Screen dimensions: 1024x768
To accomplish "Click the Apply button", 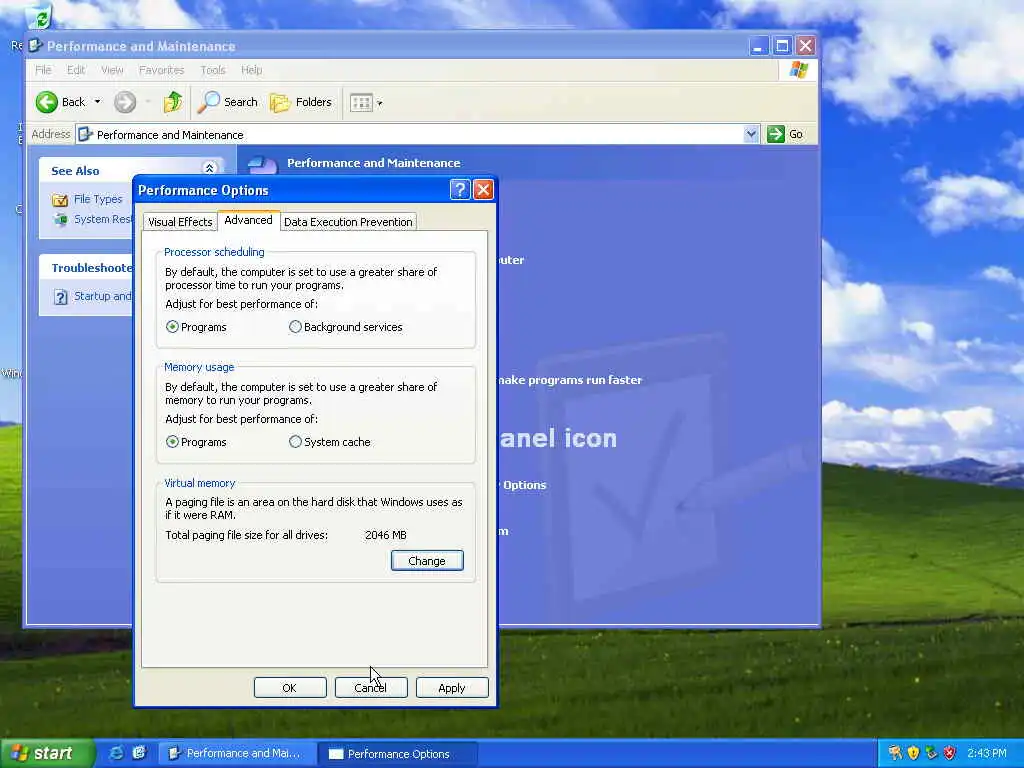I will [x=452, y=688].
